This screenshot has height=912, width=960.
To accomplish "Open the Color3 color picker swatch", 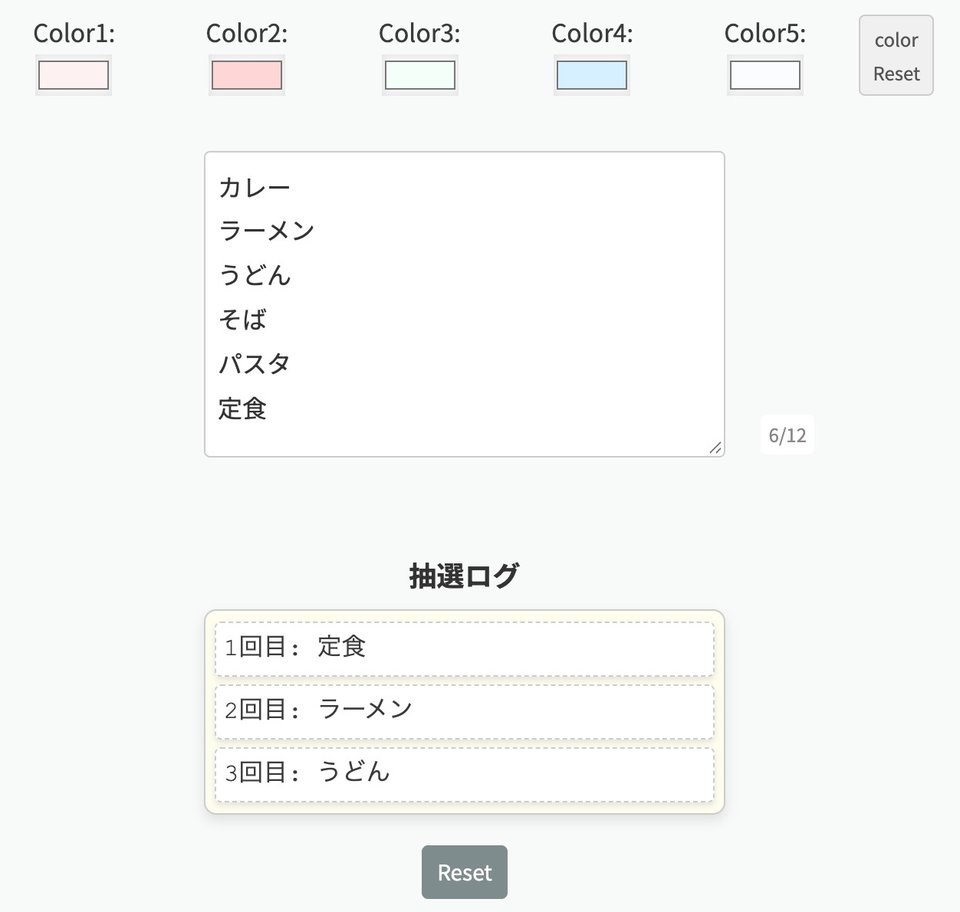I will coord(420,75).
